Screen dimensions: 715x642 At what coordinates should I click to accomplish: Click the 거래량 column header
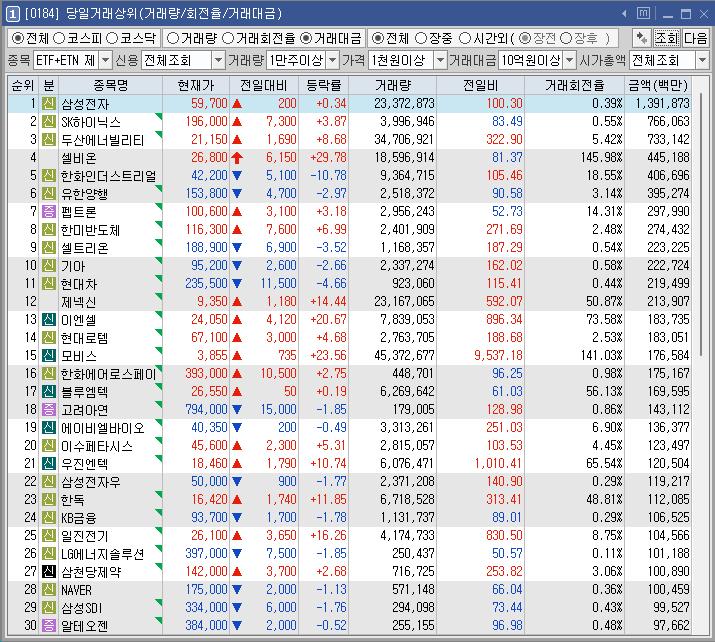(393, 85)
